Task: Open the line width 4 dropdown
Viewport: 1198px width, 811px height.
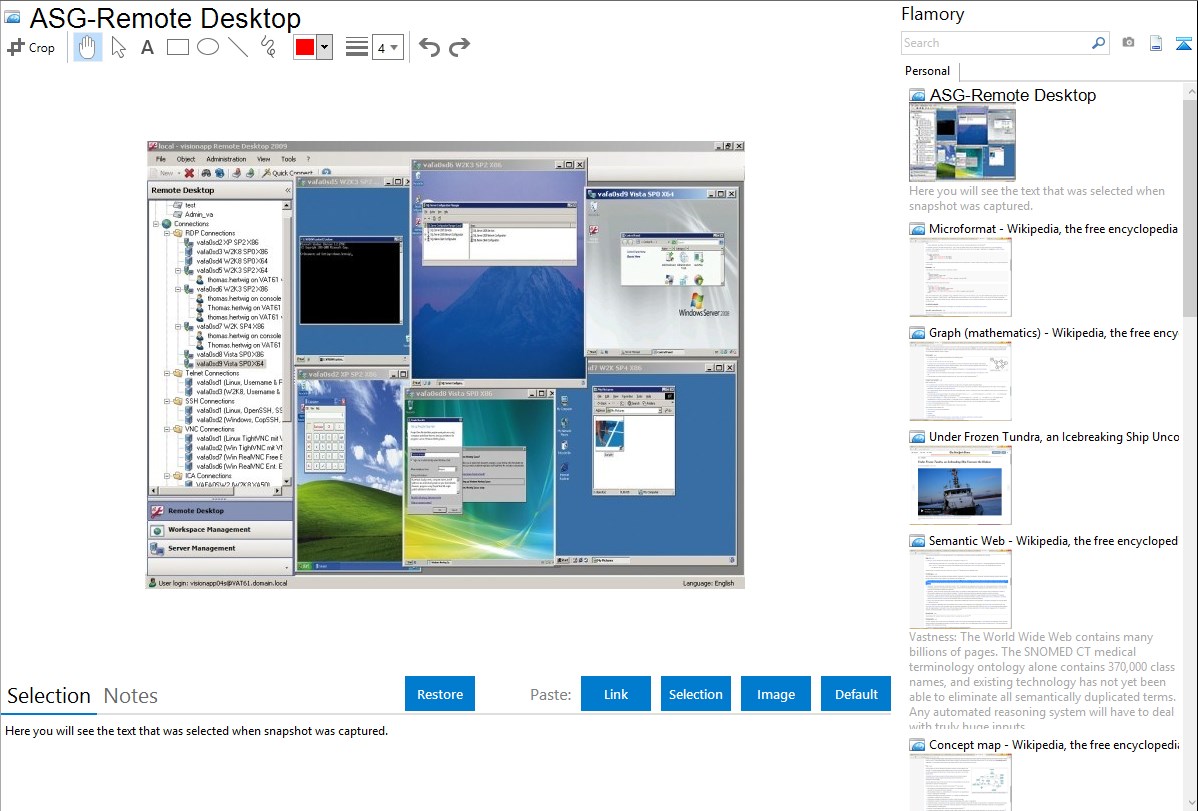Action: click(x=387, y=47)
